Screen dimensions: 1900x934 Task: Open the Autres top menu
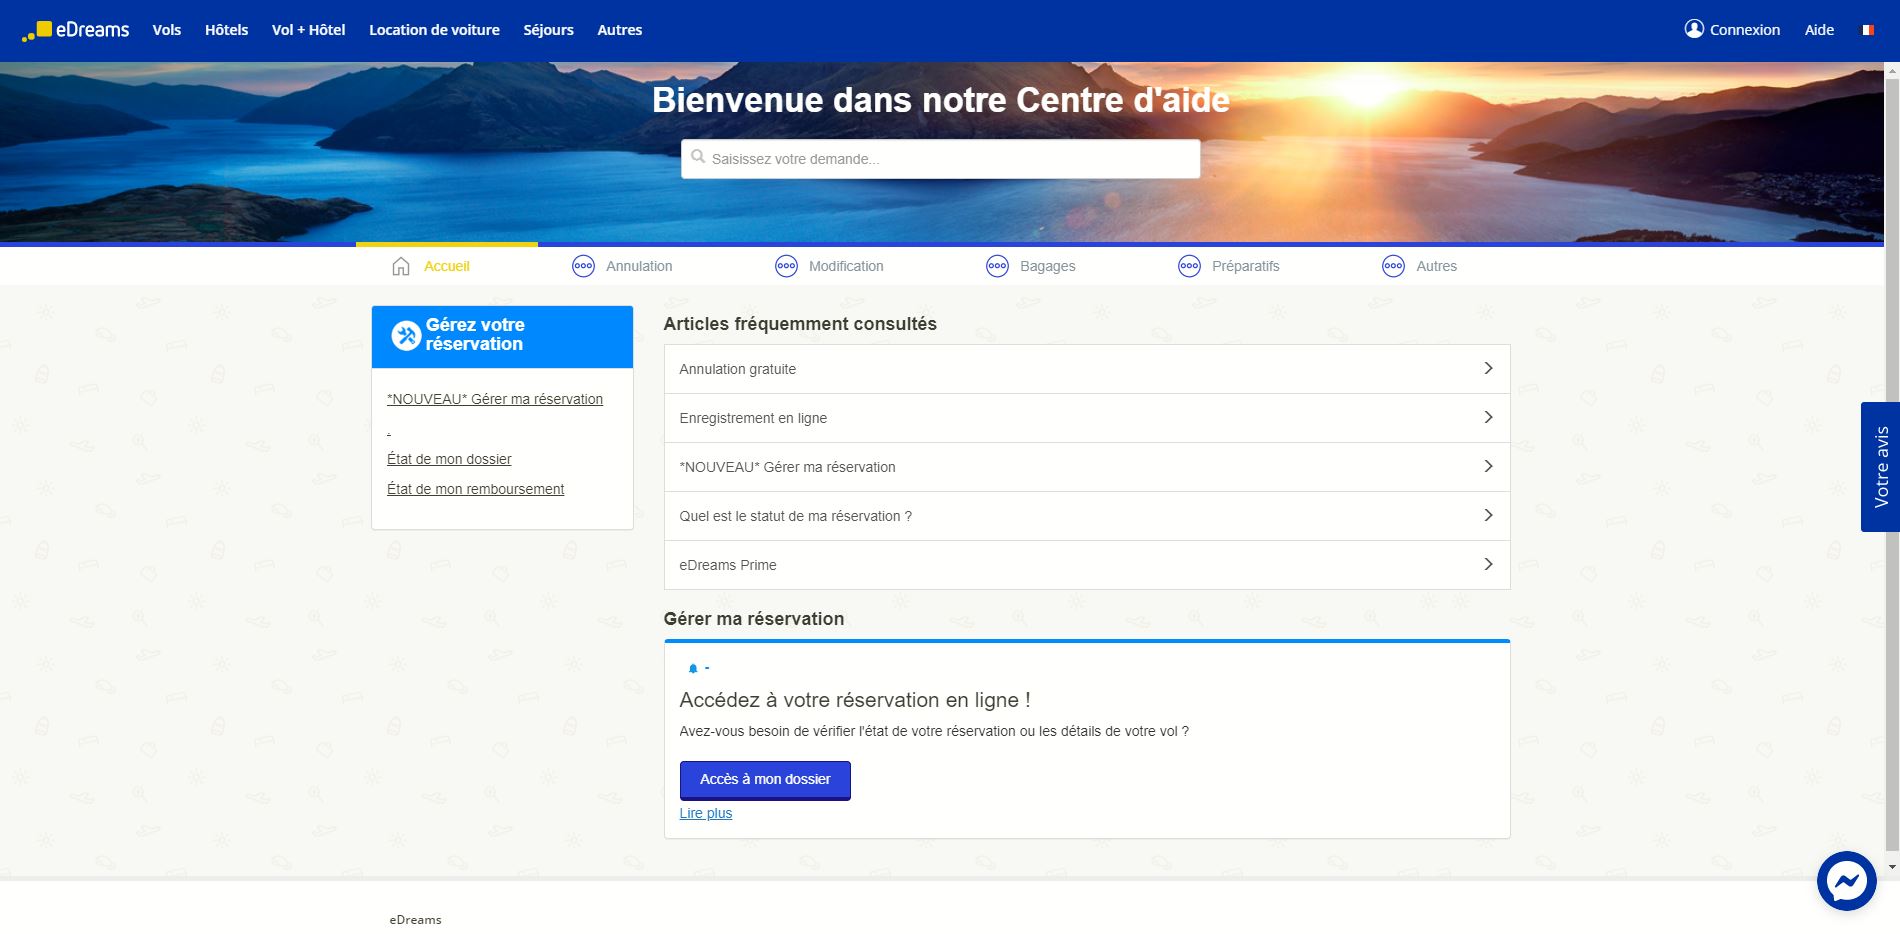tap(620, 30)
